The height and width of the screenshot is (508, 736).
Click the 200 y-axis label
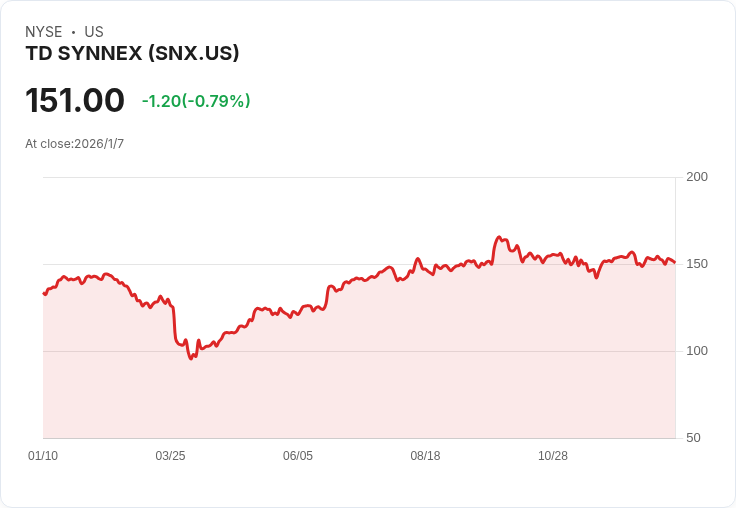(x=697, y=177)
